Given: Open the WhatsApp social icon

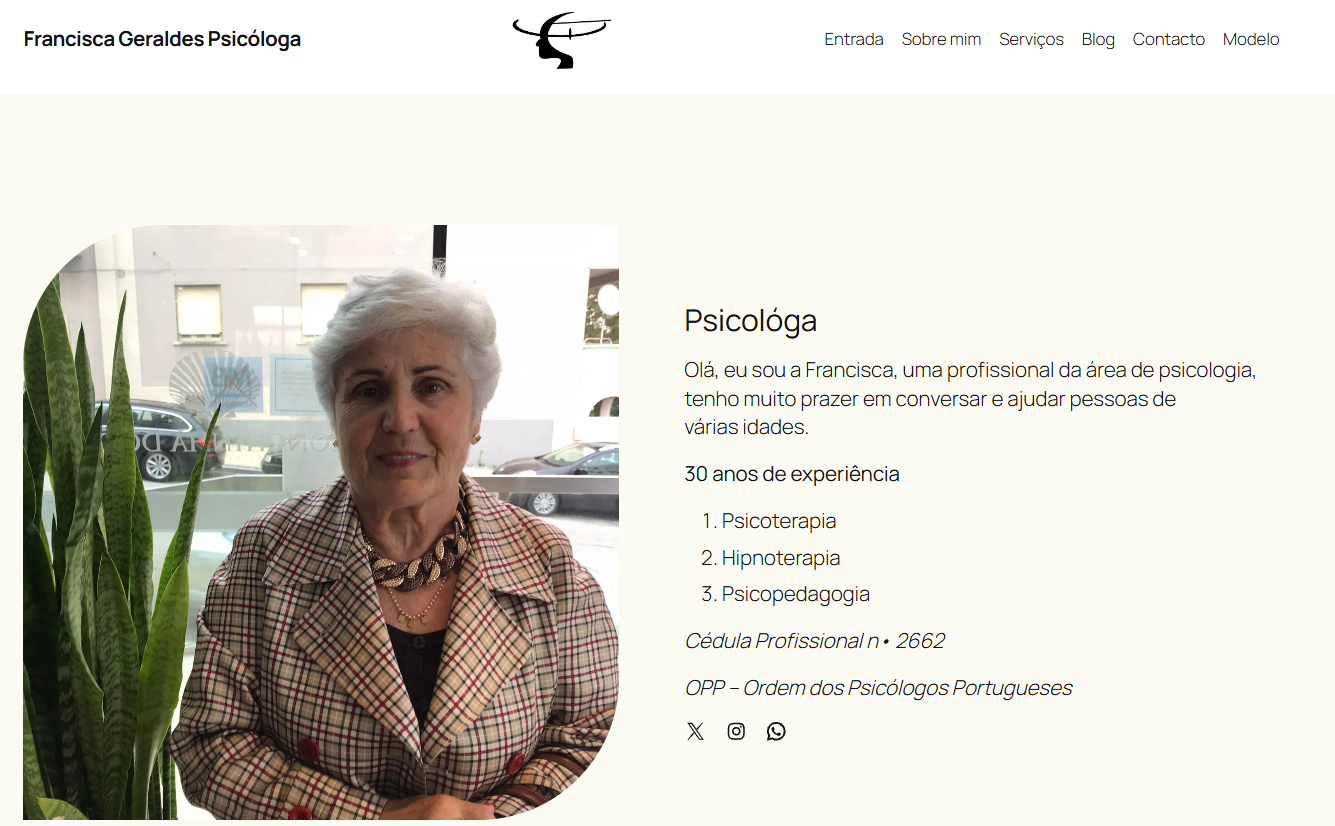Looking at the screenshot, I should pyautogui.click(x=776, y=731).
